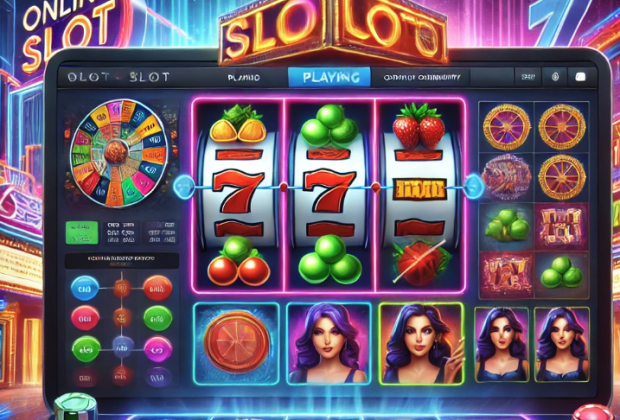The image size is (620, 420).
Task: Click the green round button on the bet grid's right side
Action: click(158, 318)
